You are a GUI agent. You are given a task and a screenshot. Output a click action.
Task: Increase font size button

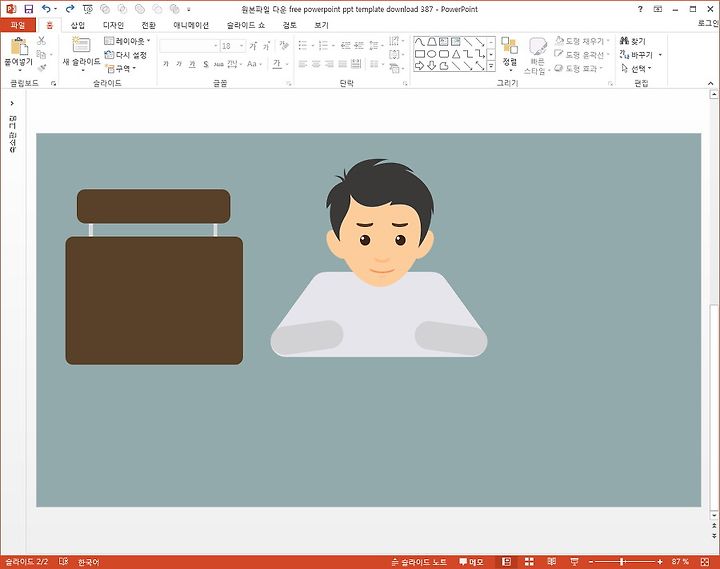(x=253, y=46)
